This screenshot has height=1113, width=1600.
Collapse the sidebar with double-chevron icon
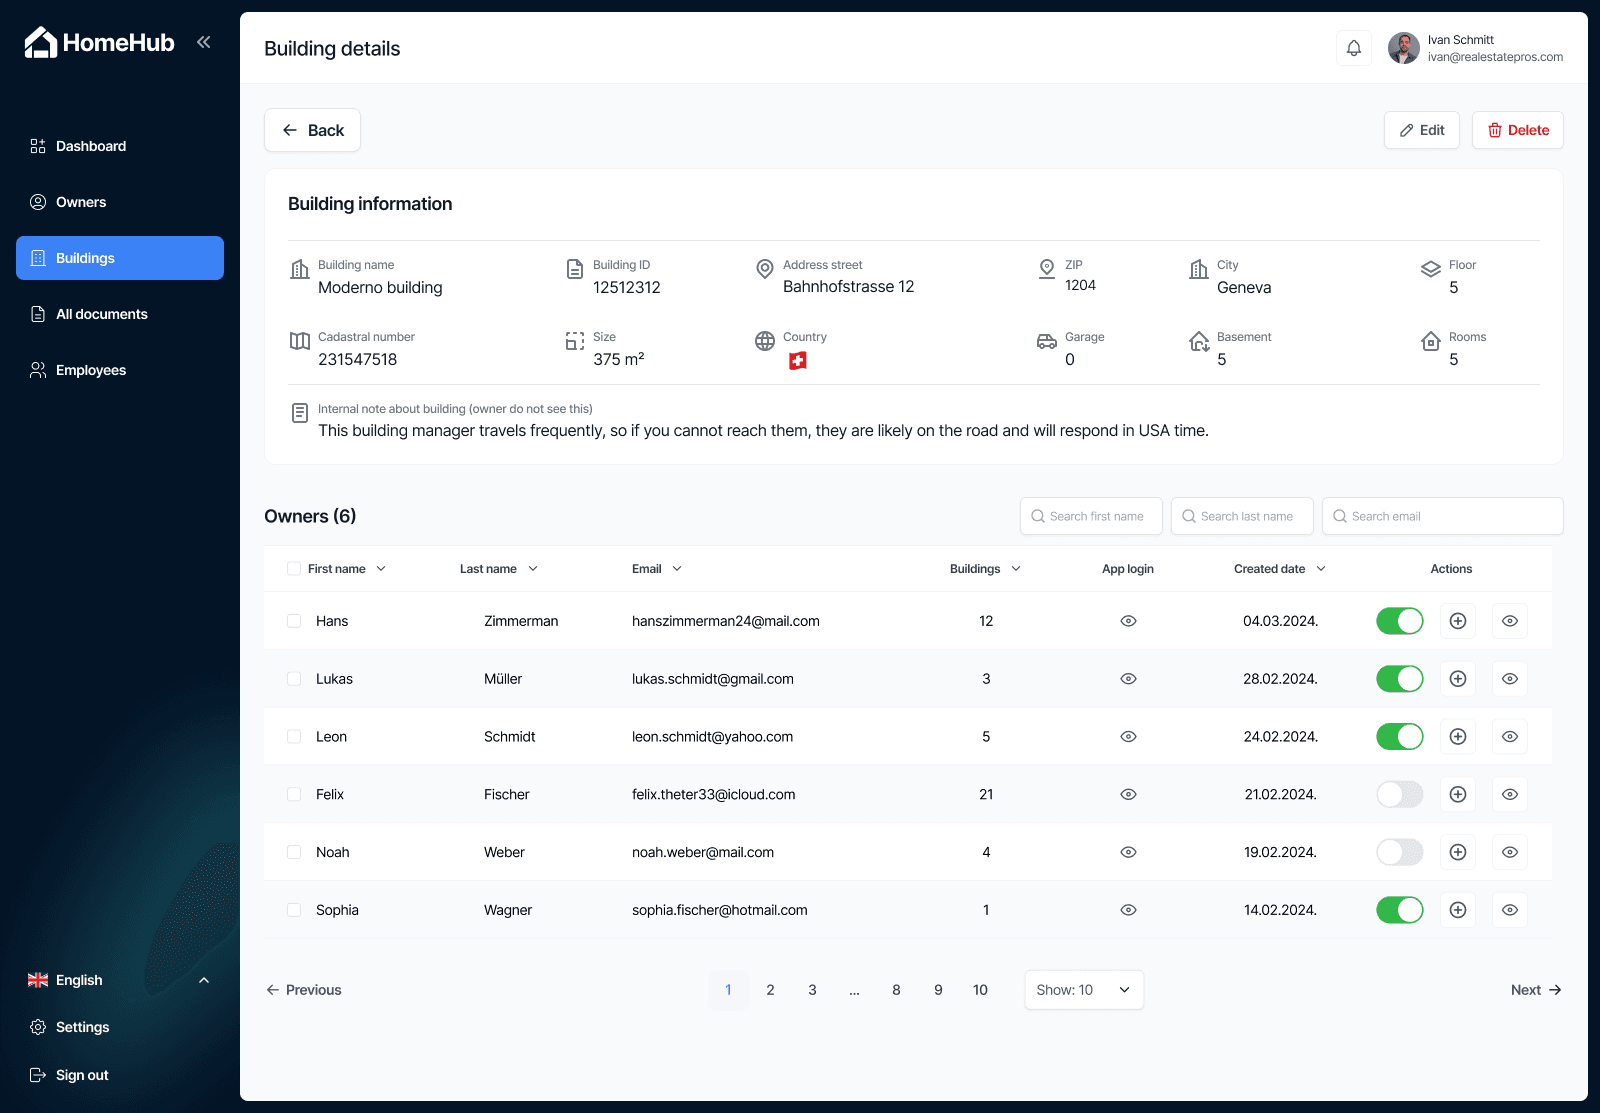click(204, 42)
